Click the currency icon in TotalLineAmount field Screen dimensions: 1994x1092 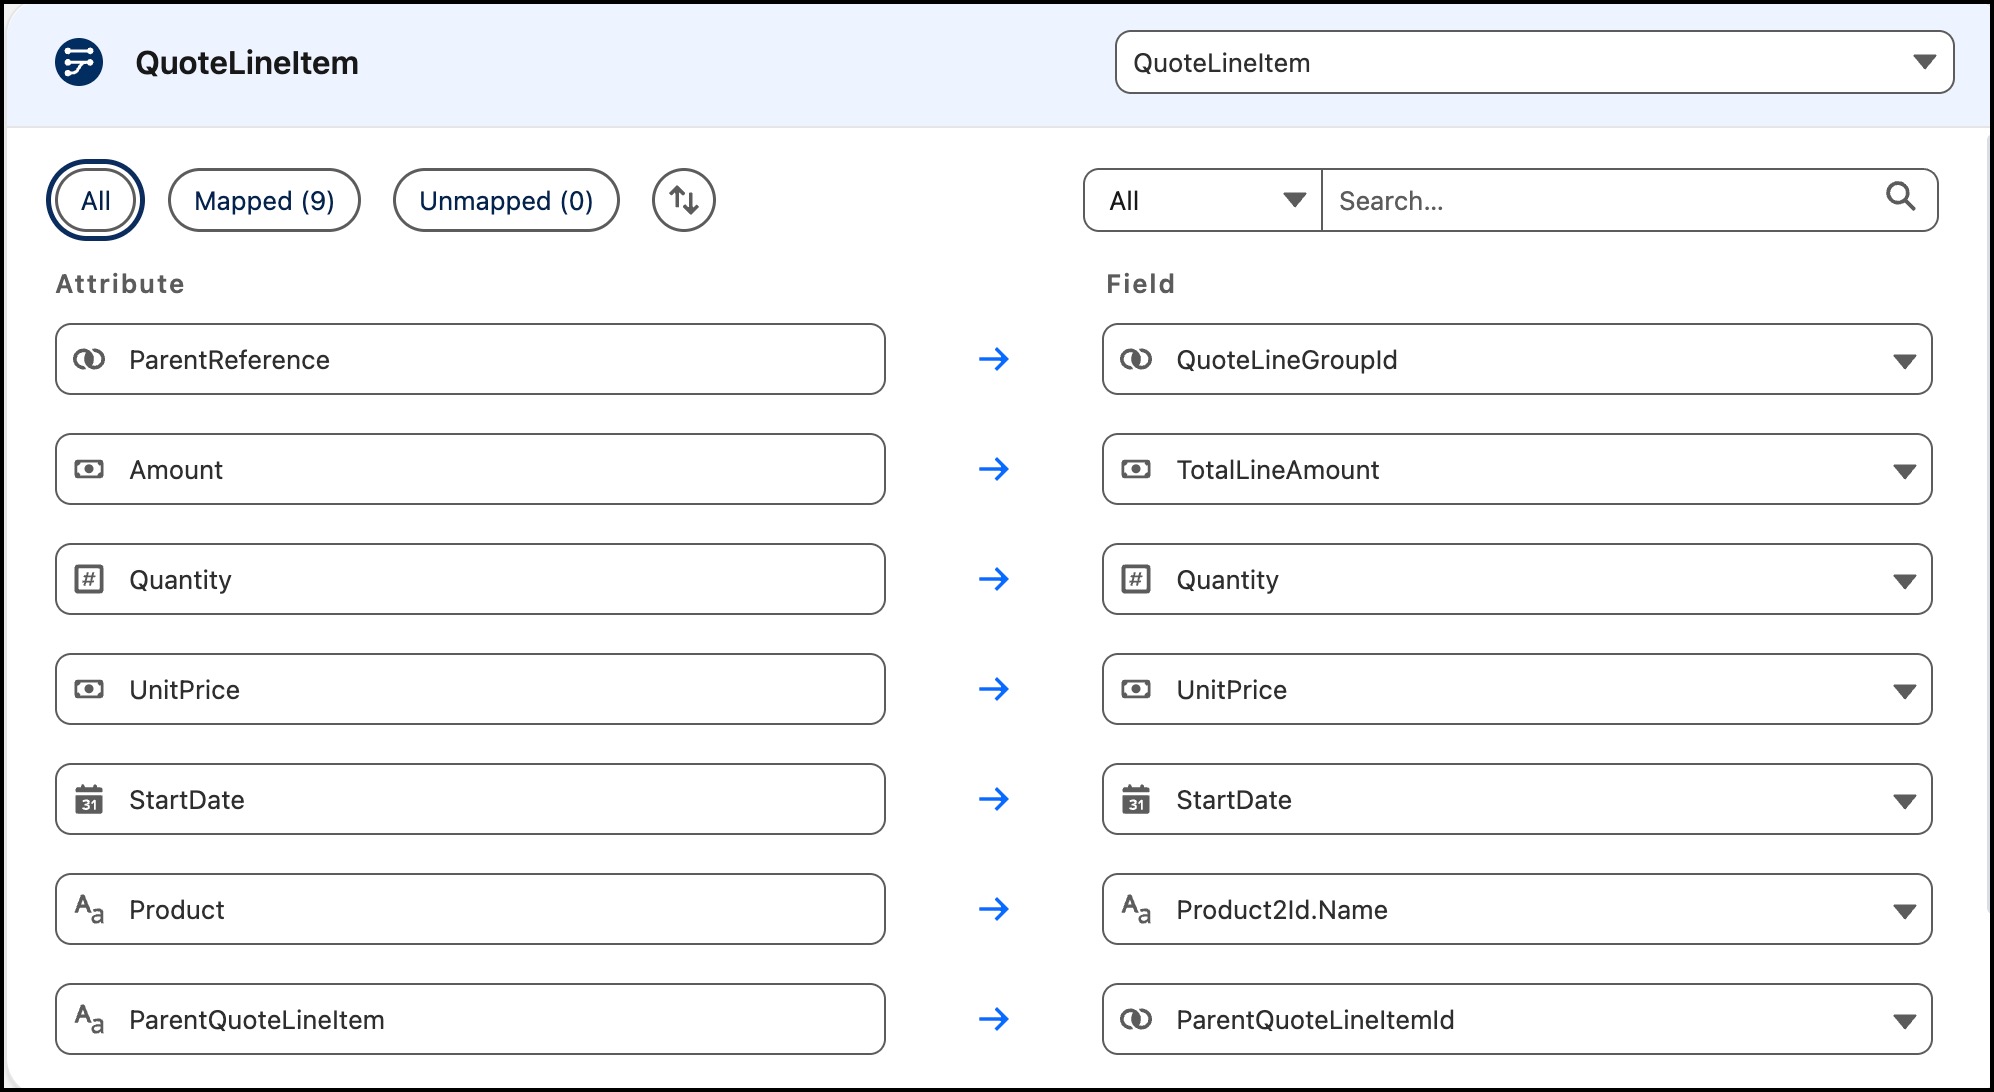tap(1136, 469)
